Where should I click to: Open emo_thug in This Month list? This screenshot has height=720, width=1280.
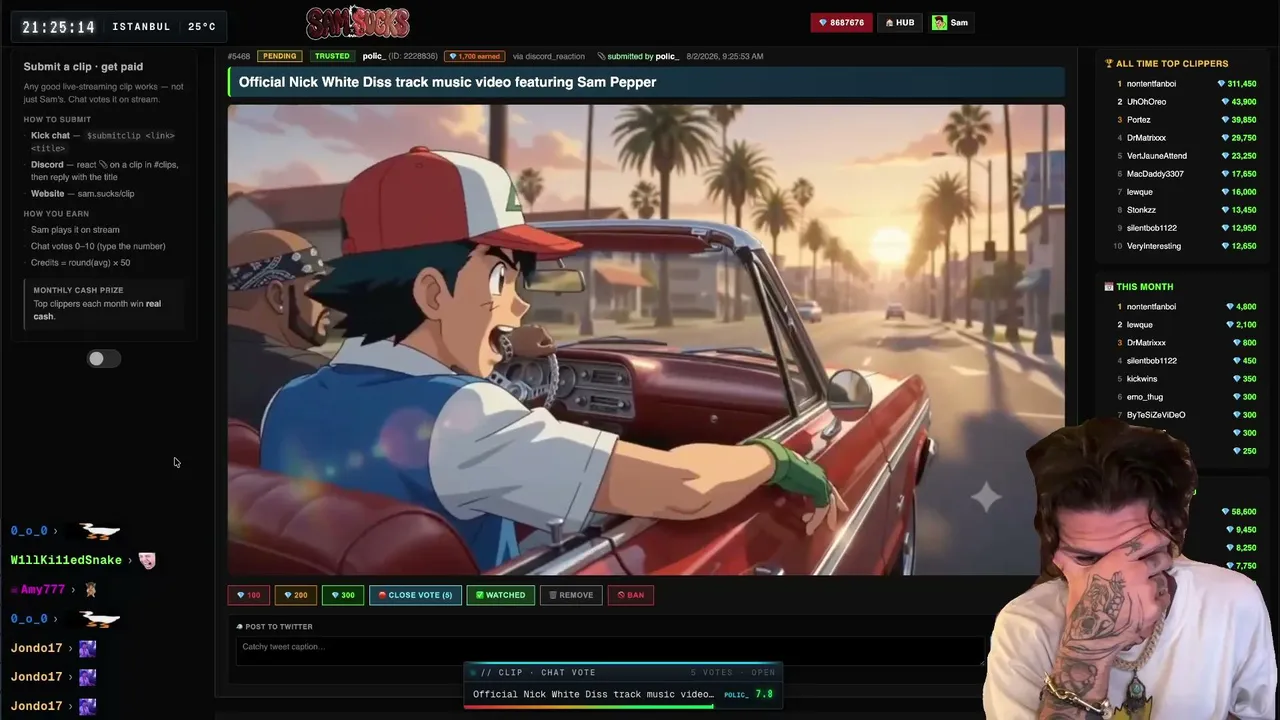tap(1145, 397)
